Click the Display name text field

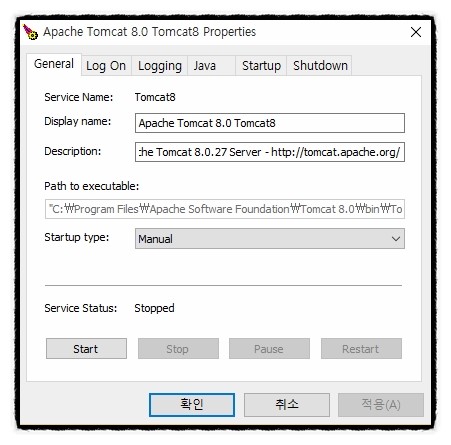[270, 123]
